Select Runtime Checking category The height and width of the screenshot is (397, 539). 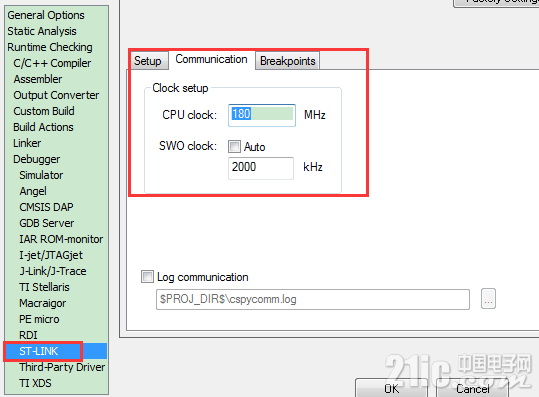[50, 47]
